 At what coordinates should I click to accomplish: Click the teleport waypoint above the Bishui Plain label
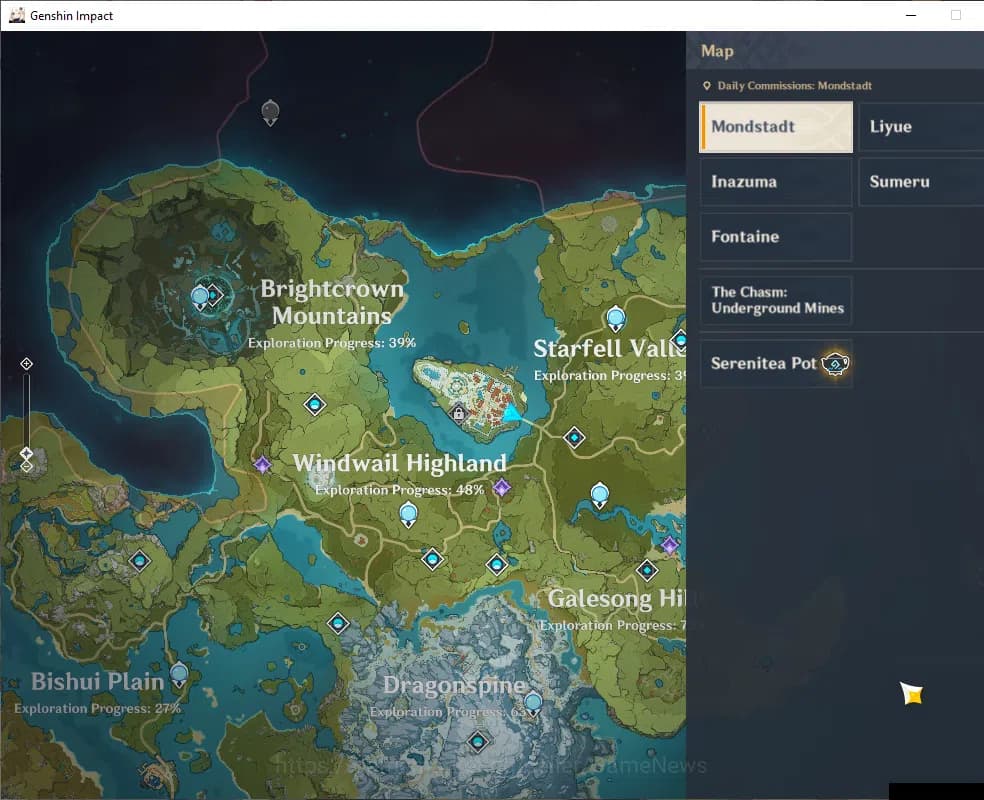139,560
